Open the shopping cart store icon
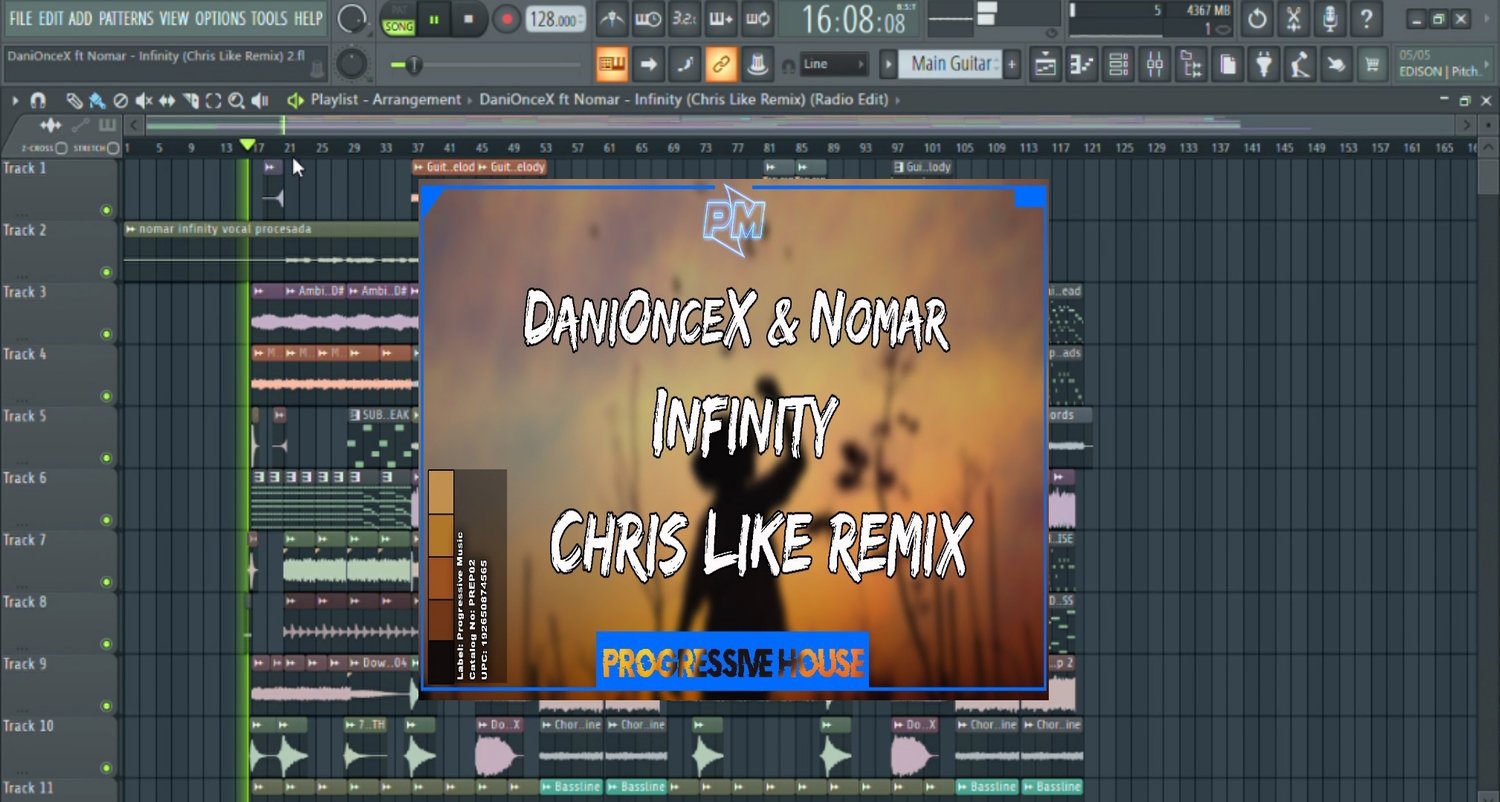 pos(1375,64)
